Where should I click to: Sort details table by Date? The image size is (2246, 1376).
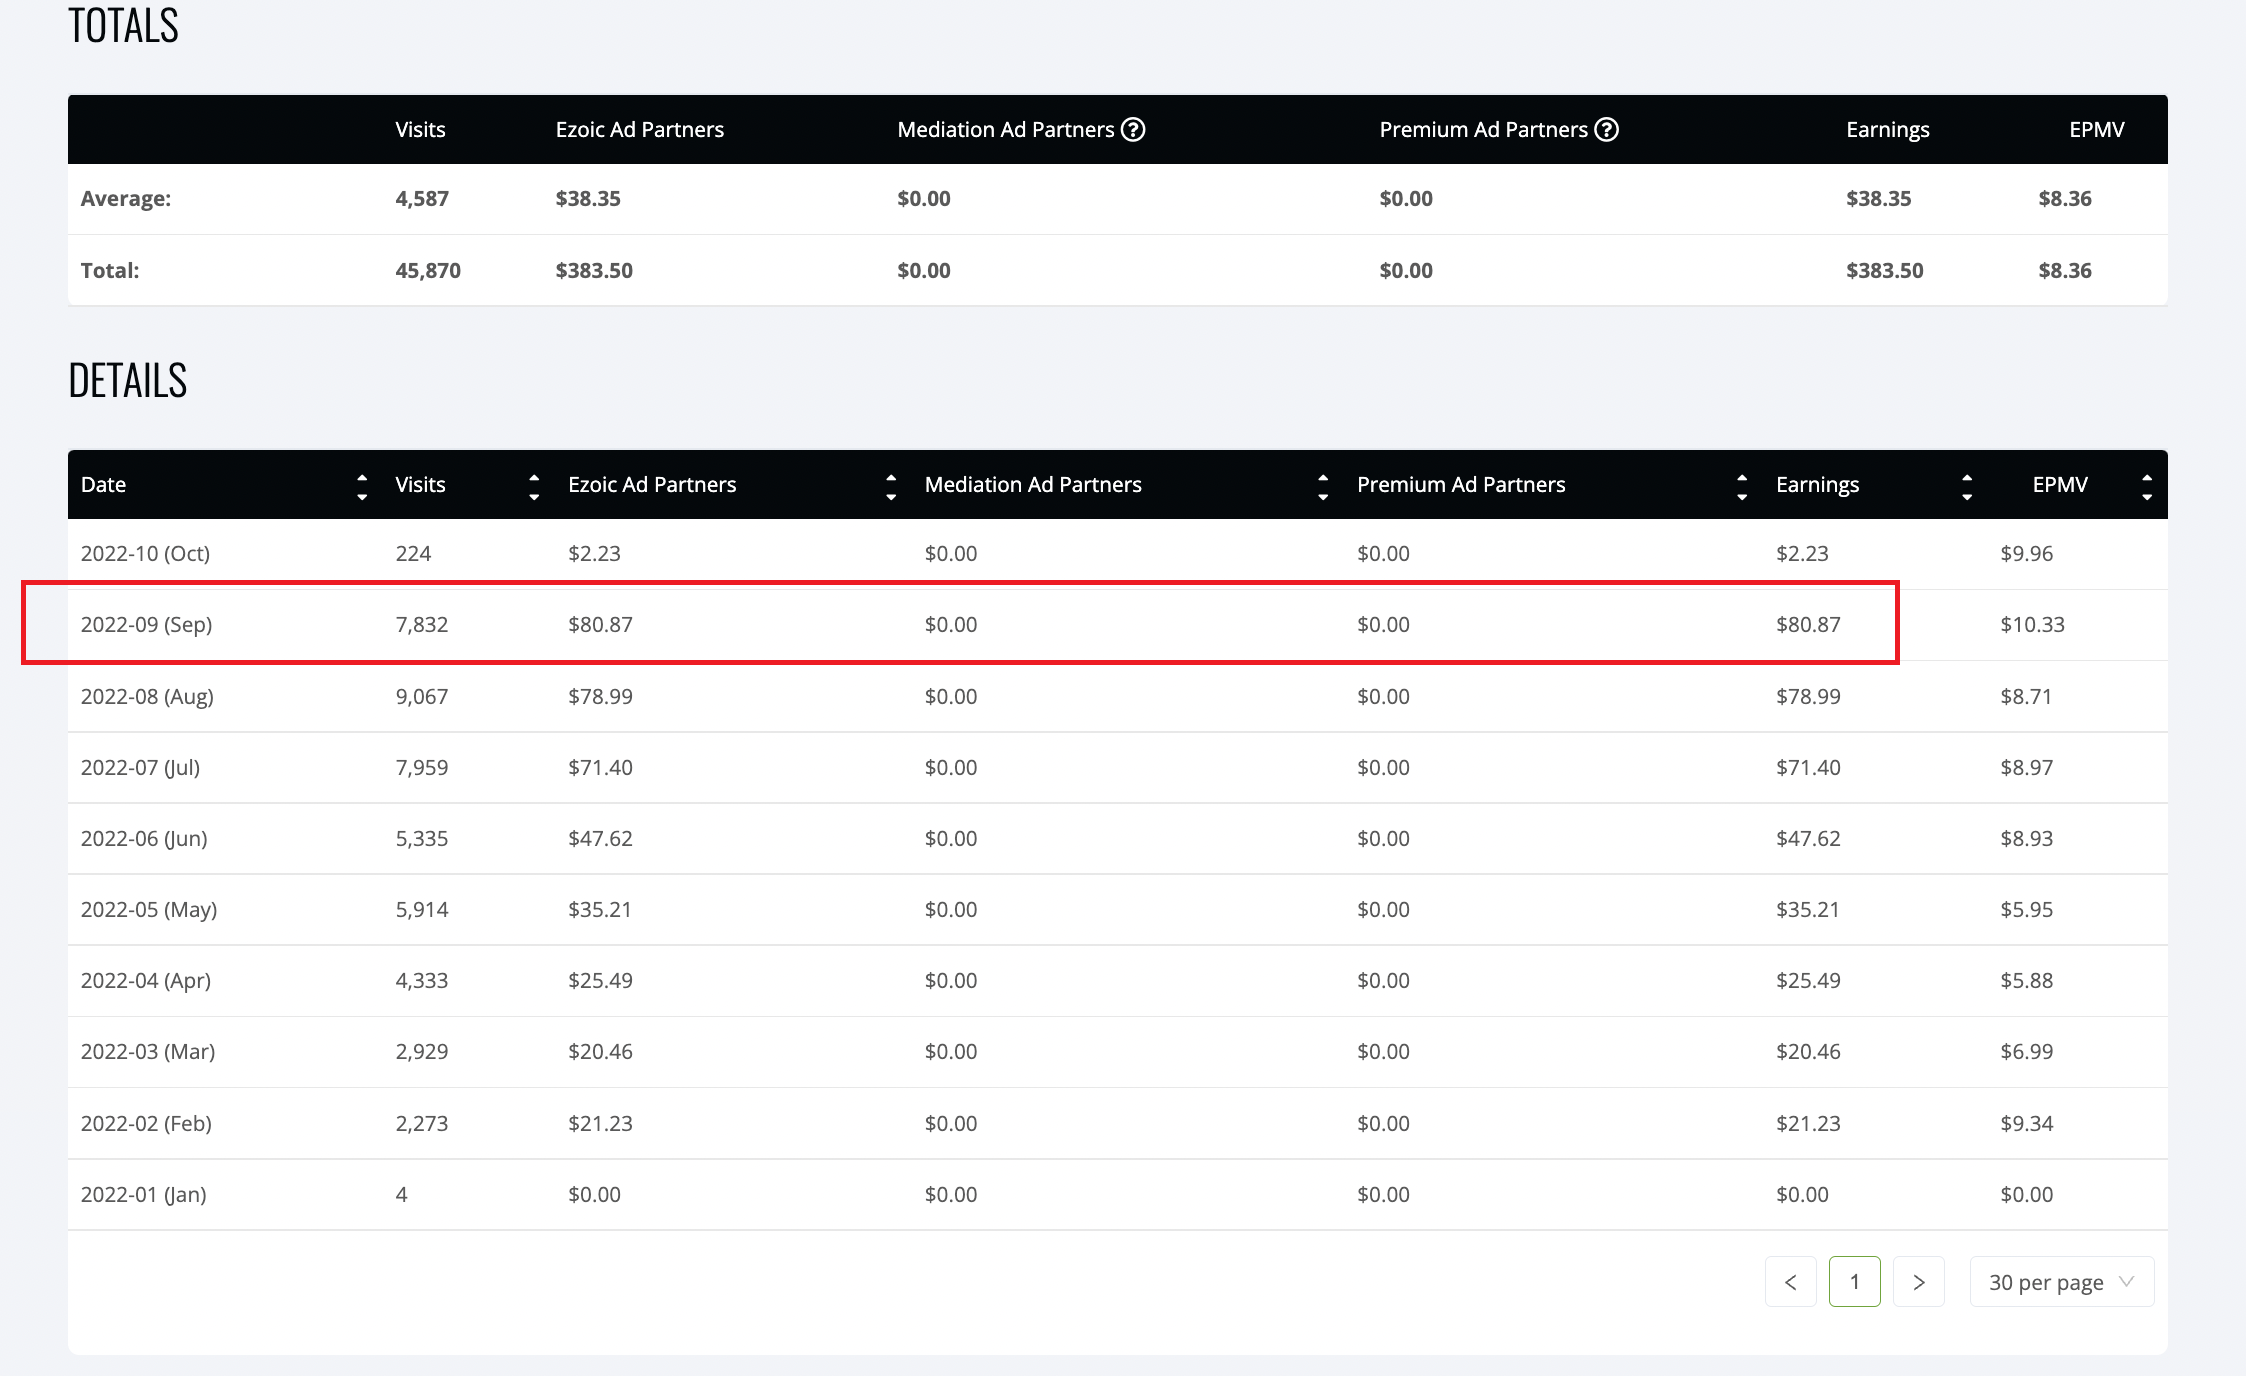tap(362, 487)
